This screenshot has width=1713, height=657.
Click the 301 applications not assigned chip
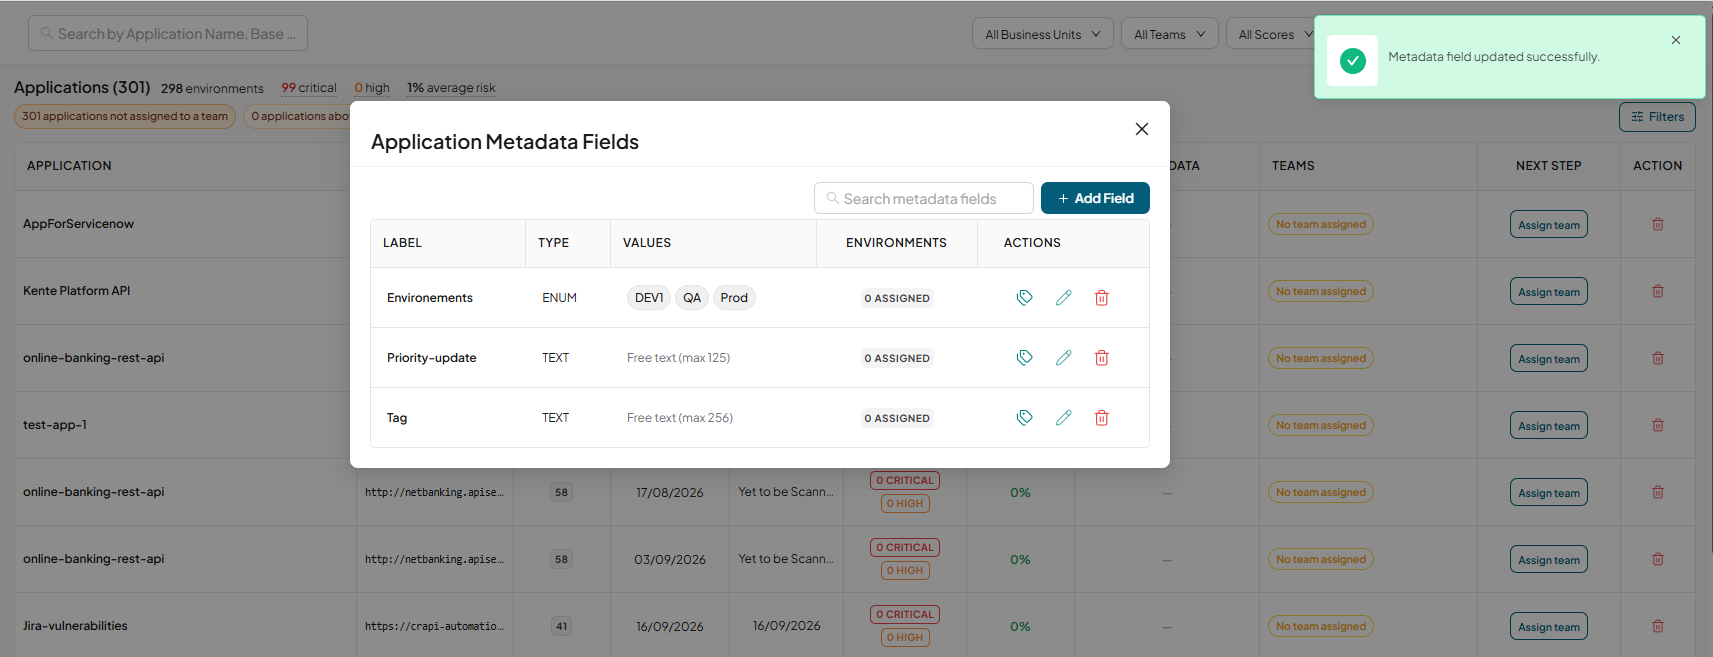click(x=125, y=116)
